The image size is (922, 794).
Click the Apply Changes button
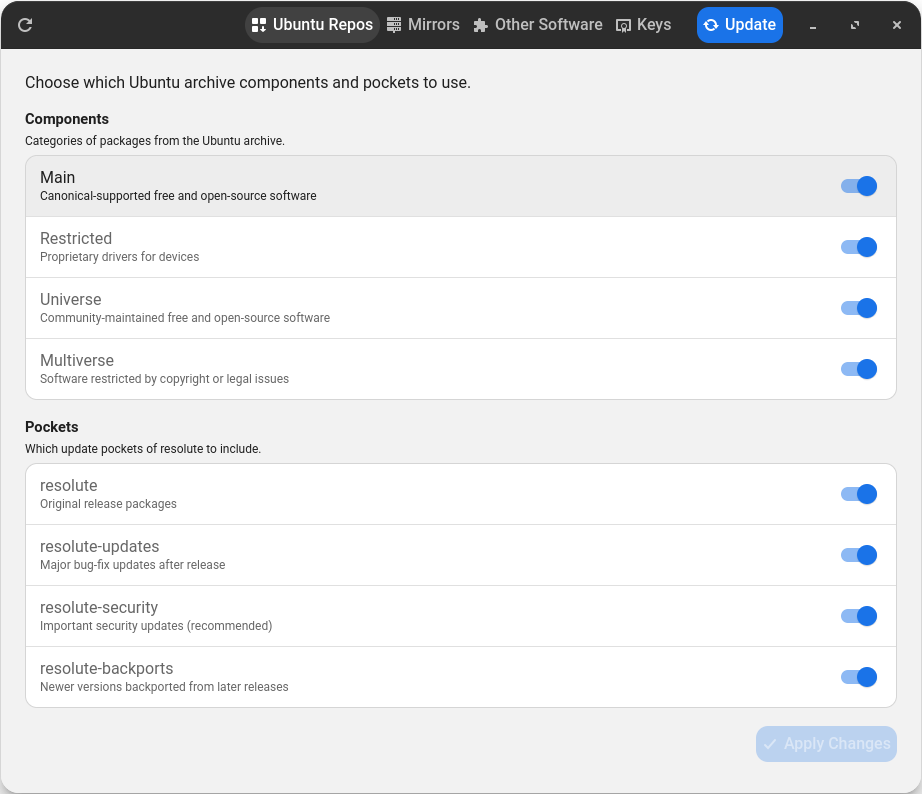point(826,744)
